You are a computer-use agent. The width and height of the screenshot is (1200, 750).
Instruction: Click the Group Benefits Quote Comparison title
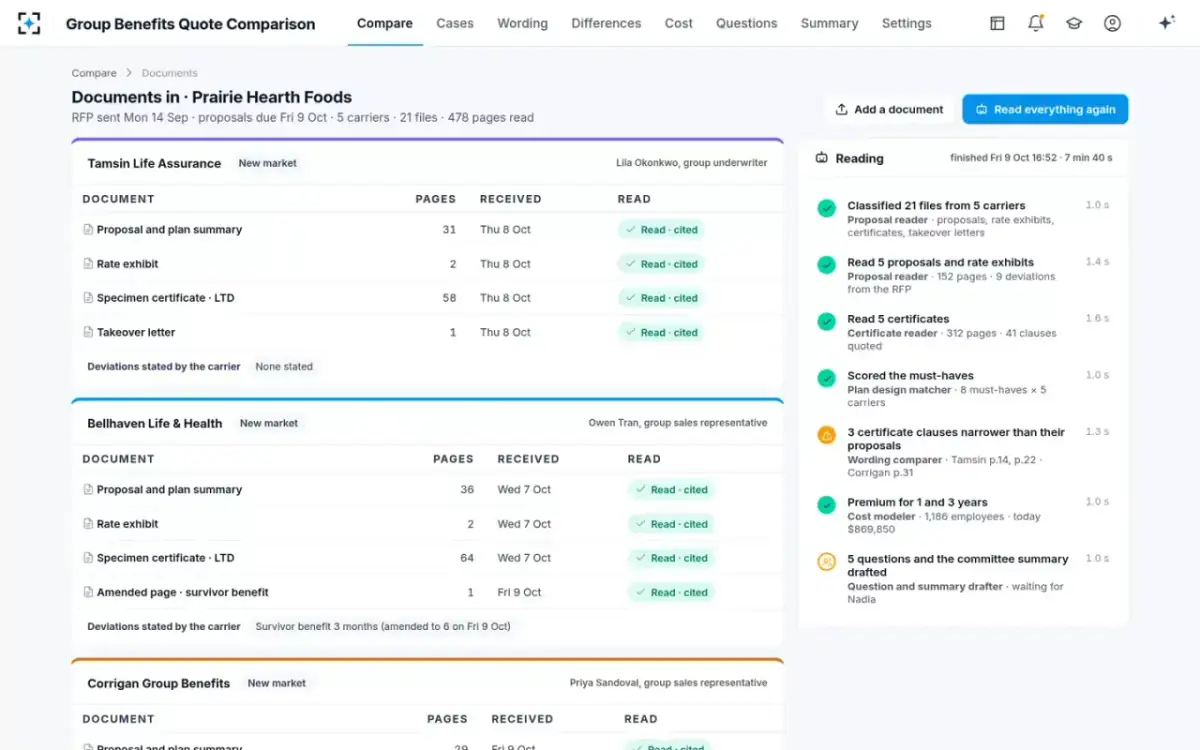pyautogui.click(x=190, y=23)
